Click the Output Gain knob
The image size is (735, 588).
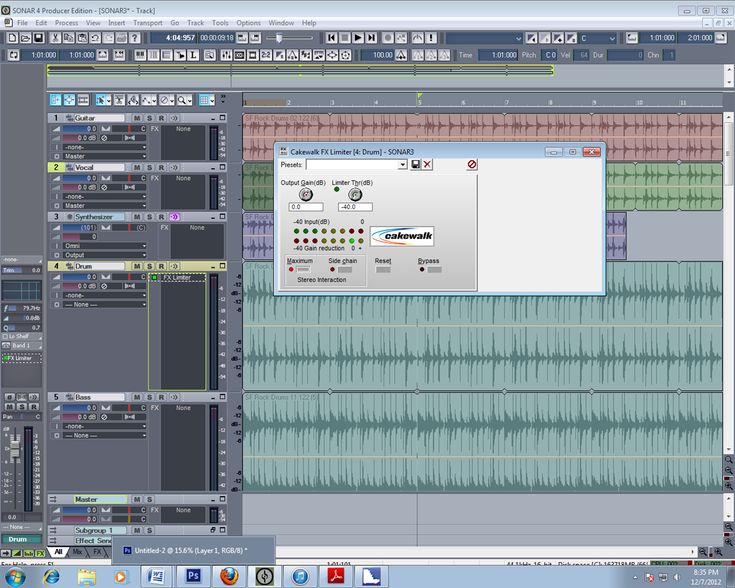[x=305, y=194]
